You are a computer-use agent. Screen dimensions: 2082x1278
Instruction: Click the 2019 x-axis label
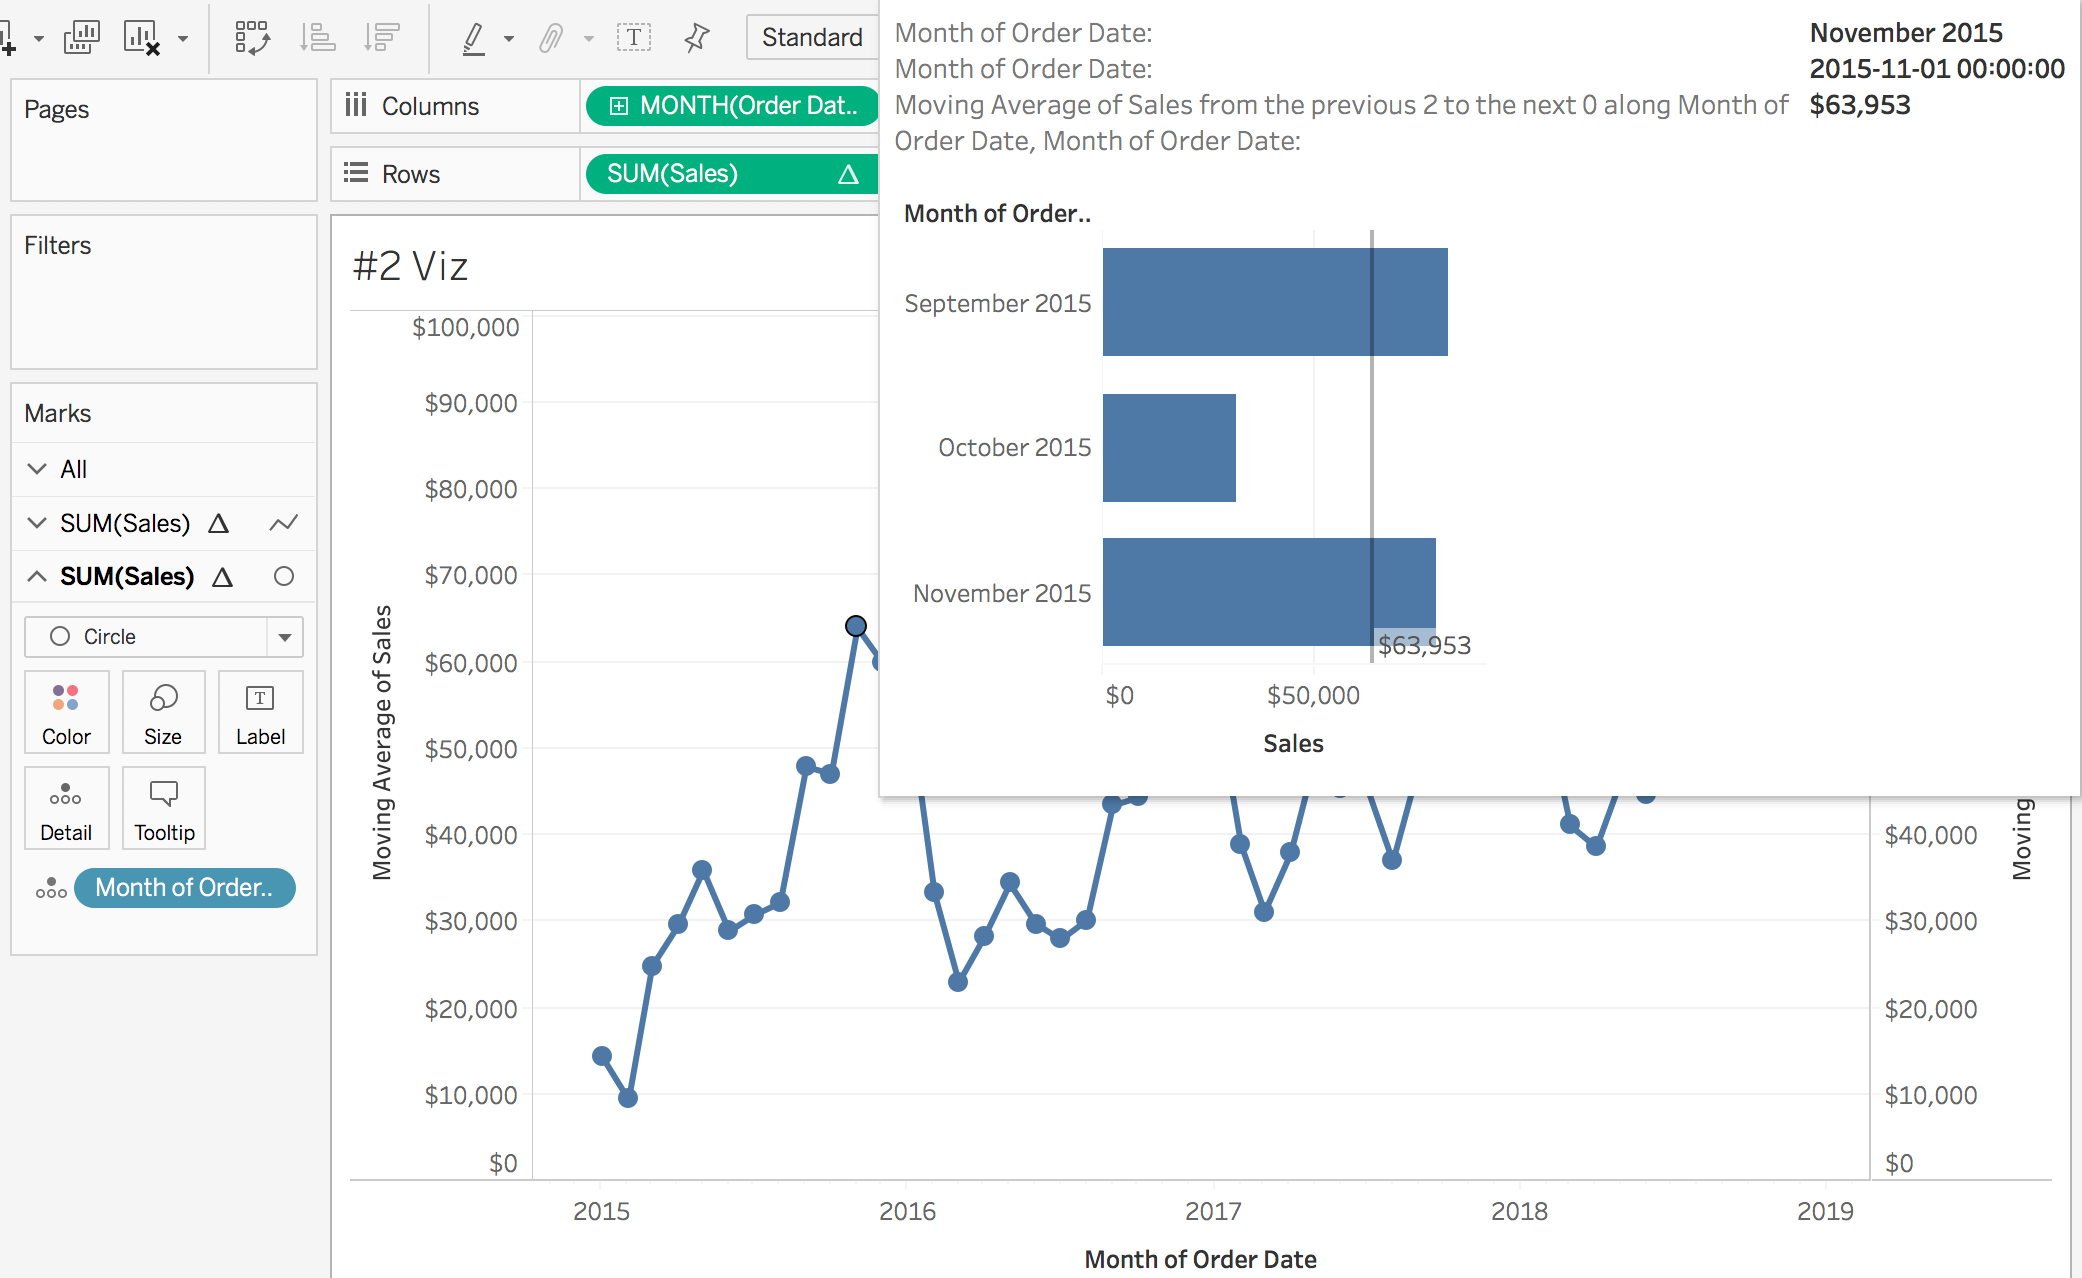[1826, 1211]
